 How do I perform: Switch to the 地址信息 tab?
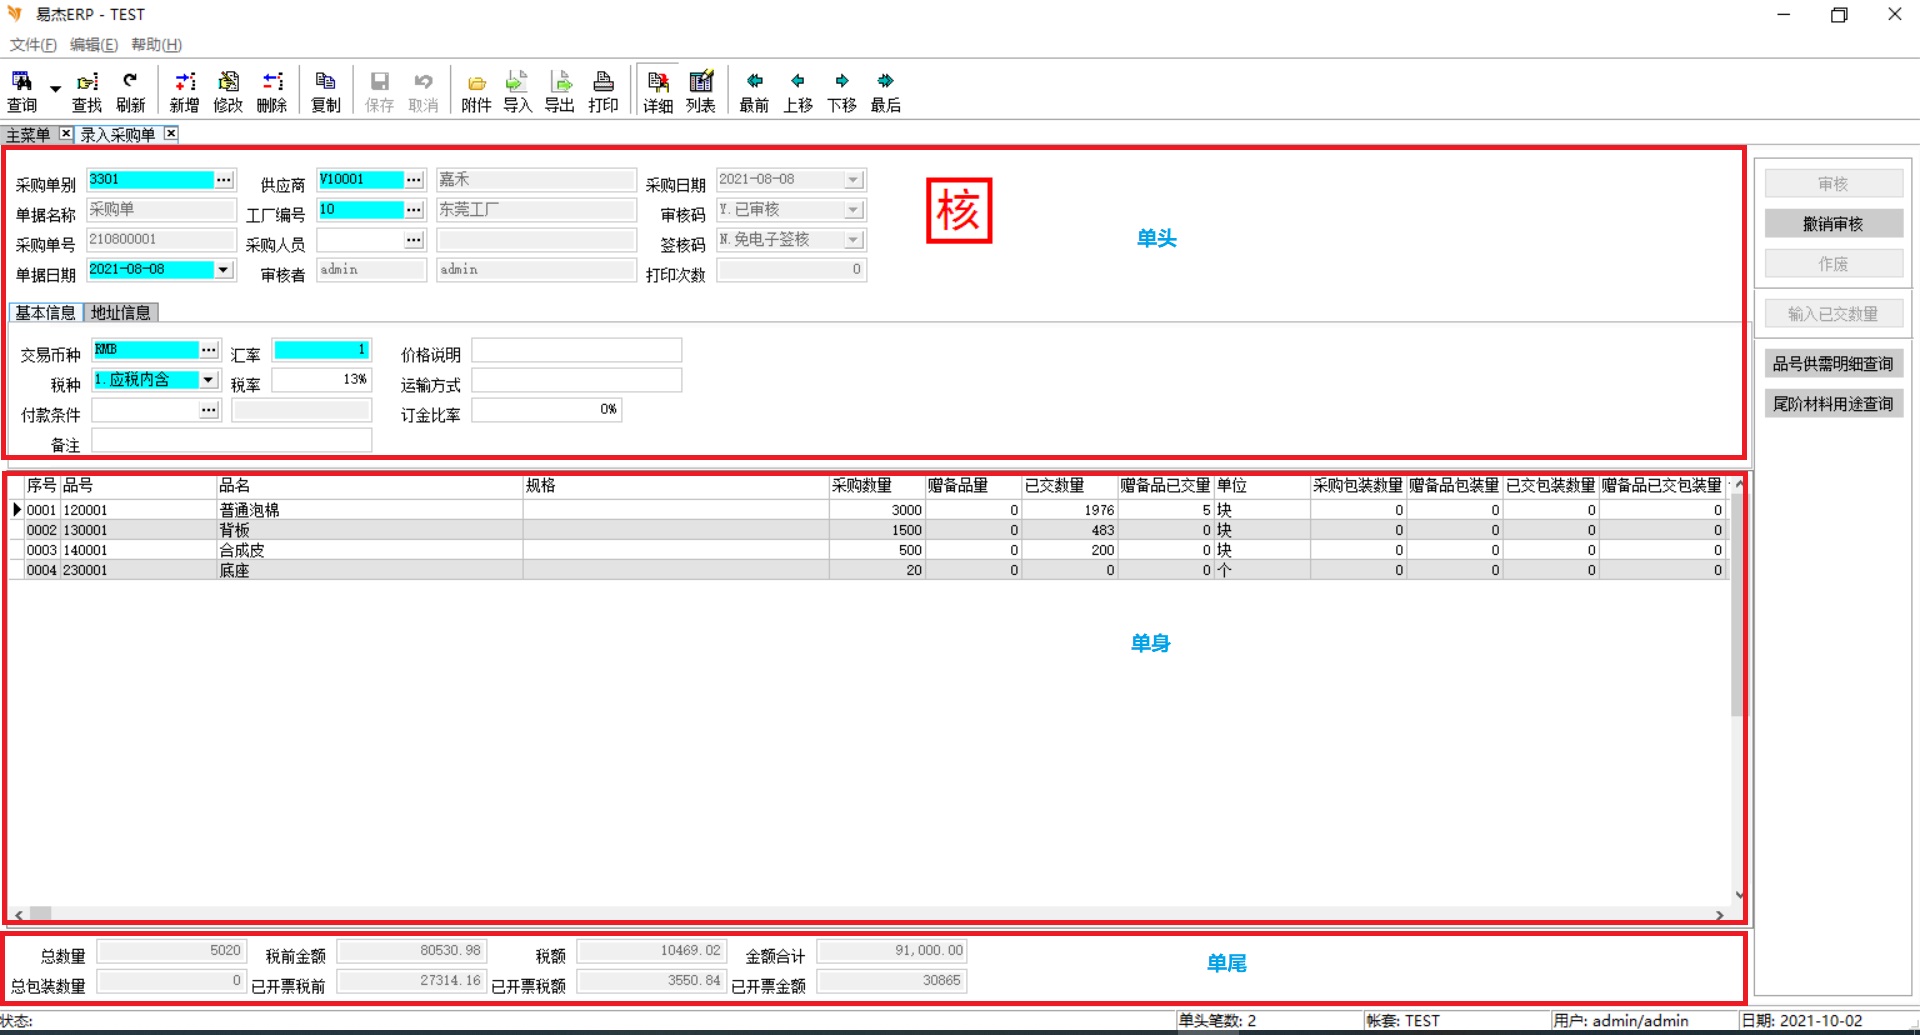[121, 313]
